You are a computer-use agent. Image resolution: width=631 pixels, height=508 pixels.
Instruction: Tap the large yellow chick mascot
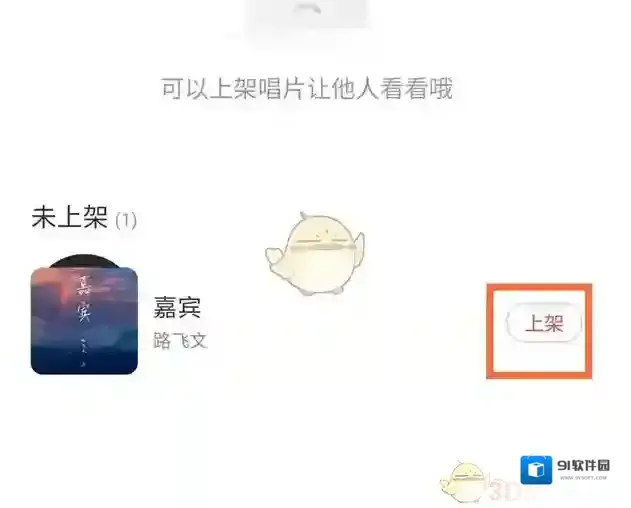[315, 254]
